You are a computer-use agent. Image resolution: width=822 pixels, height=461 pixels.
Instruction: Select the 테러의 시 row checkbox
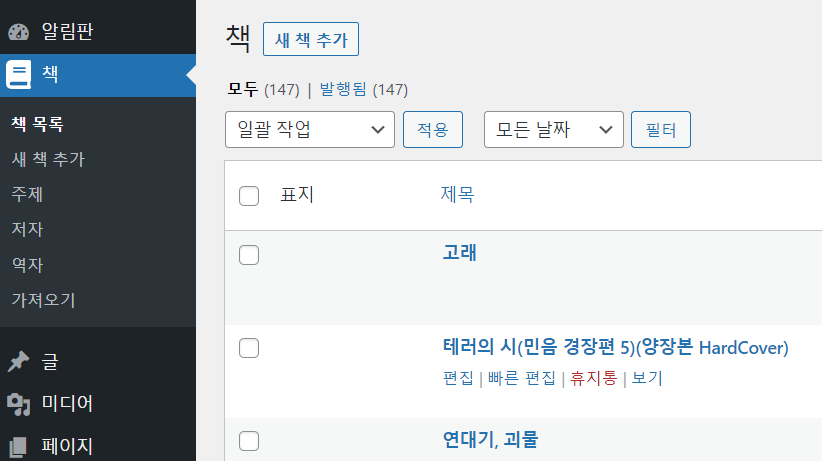250,348
